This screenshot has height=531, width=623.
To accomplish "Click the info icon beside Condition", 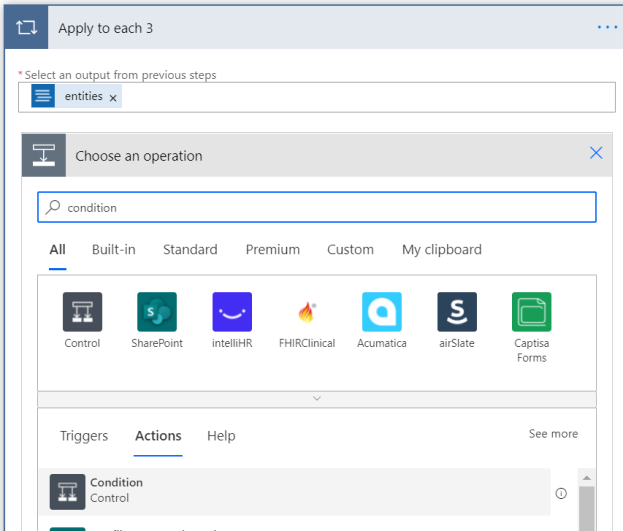I will tap(561, 493).
